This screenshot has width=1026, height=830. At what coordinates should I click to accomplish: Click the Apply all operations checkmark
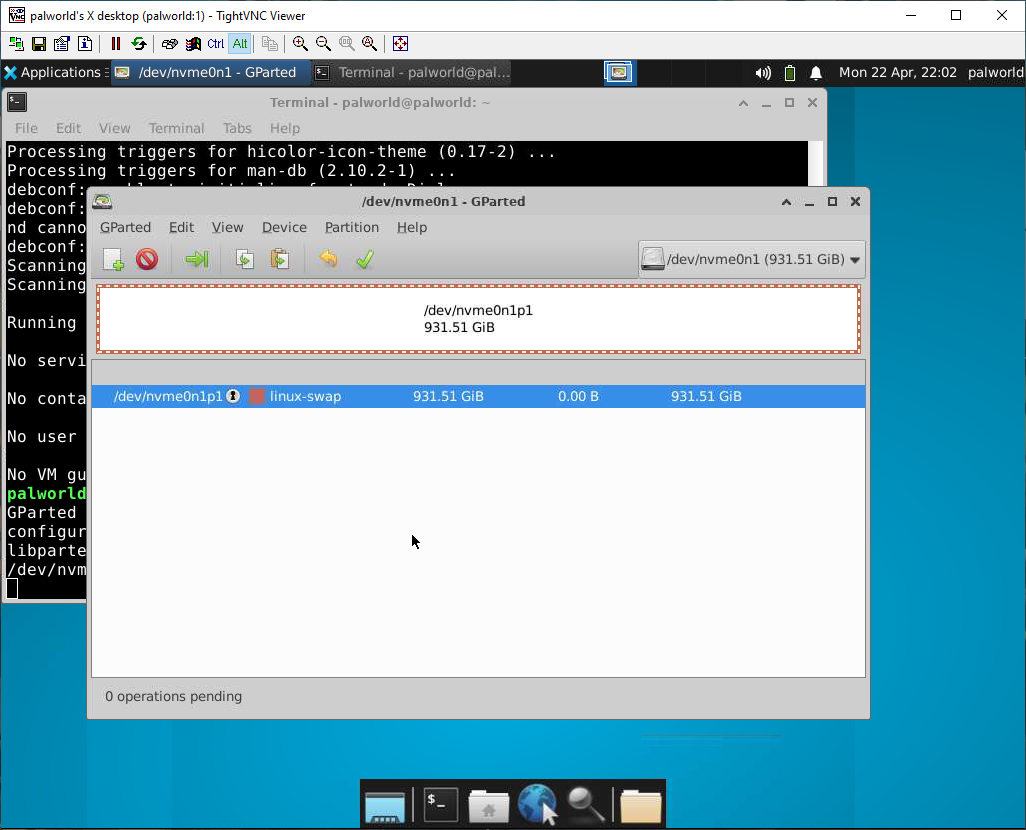click(364, 259)
